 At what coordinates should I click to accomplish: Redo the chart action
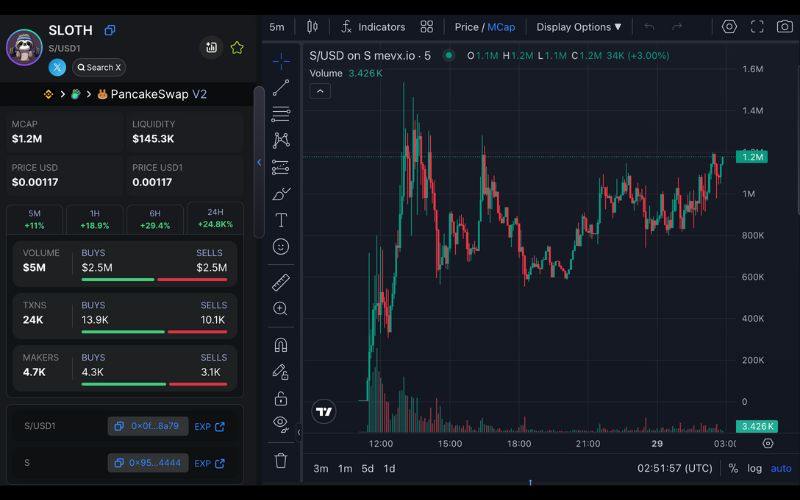click(677, 27)
